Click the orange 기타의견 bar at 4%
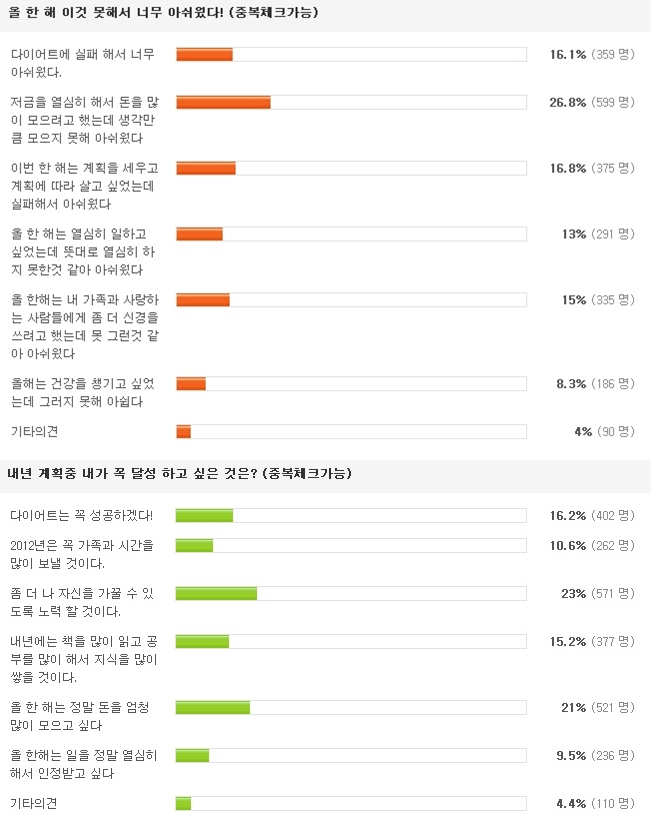This screenshot has width=651, height=833. pos(183,432)
